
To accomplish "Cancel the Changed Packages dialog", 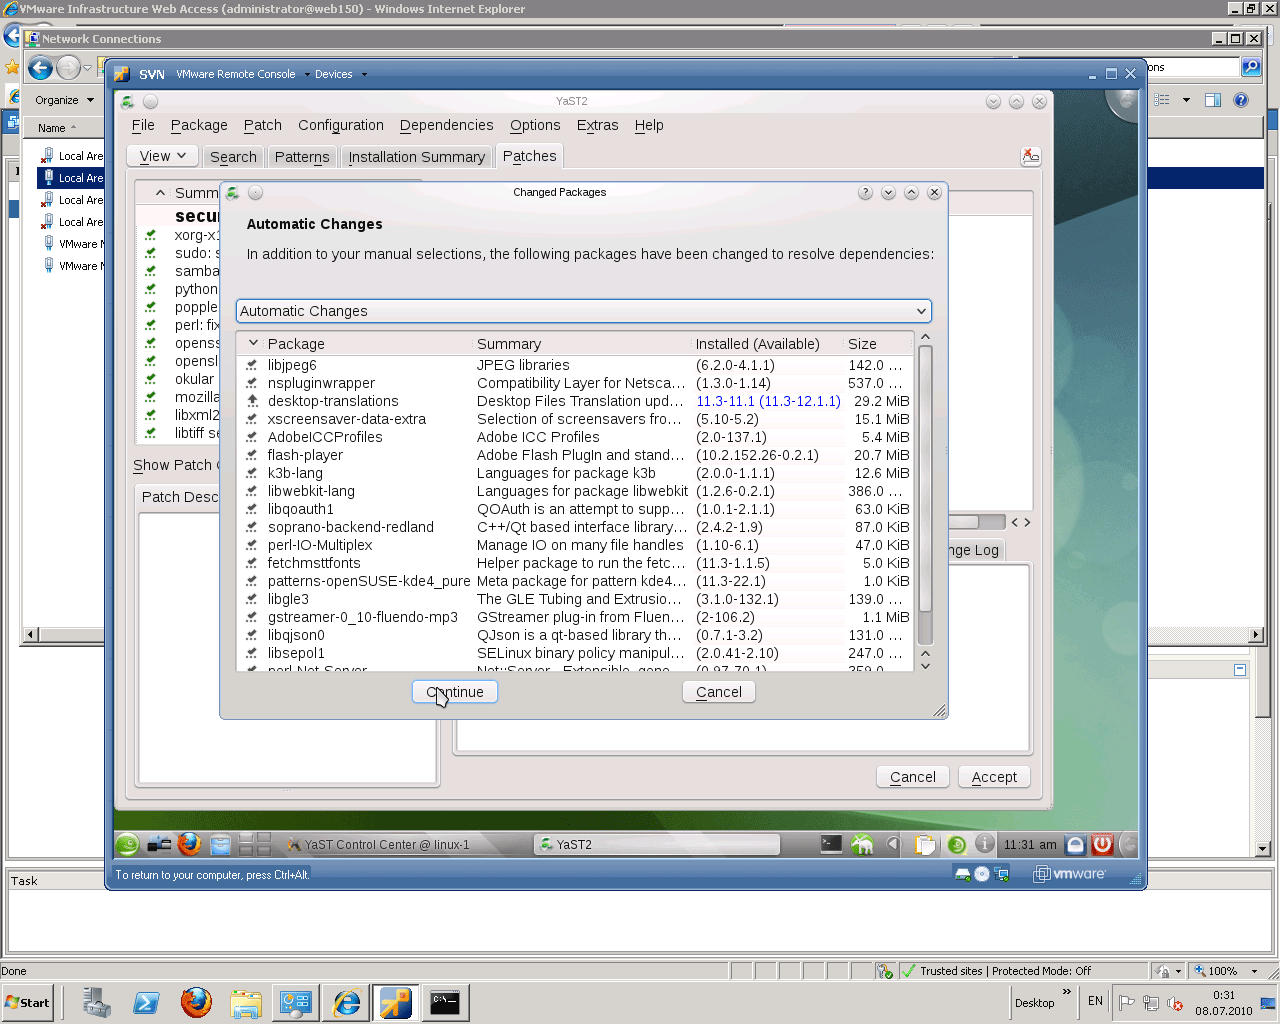I will (719, 692).
